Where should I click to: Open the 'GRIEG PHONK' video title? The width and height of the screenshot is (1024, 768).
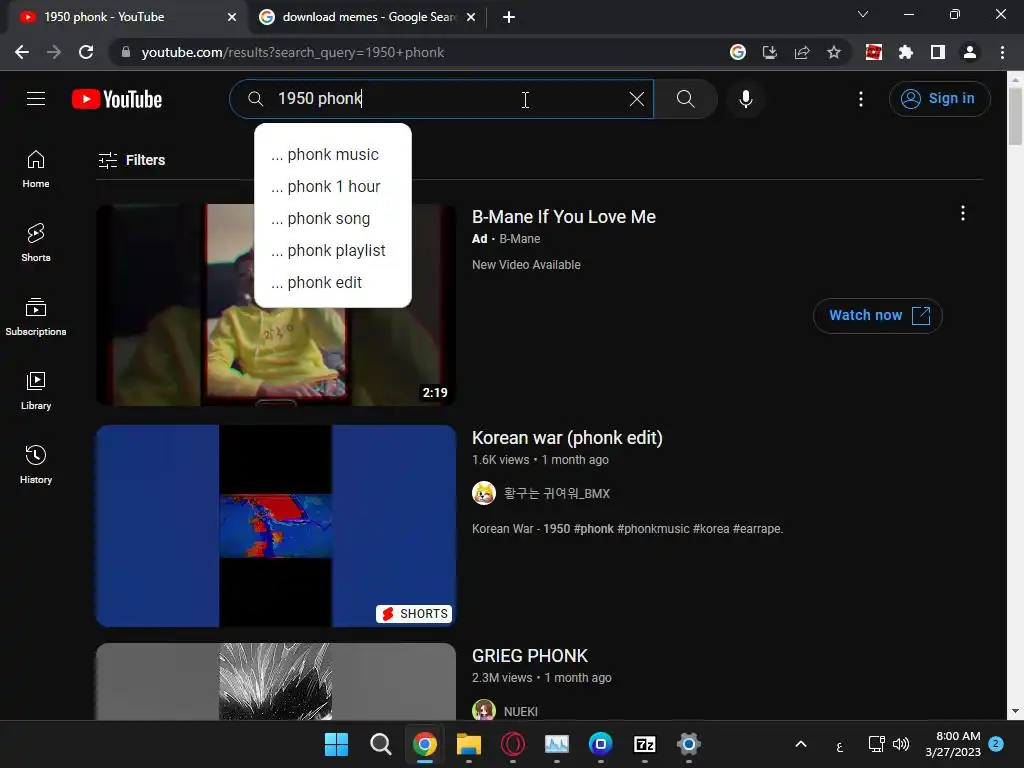[530, 656]
